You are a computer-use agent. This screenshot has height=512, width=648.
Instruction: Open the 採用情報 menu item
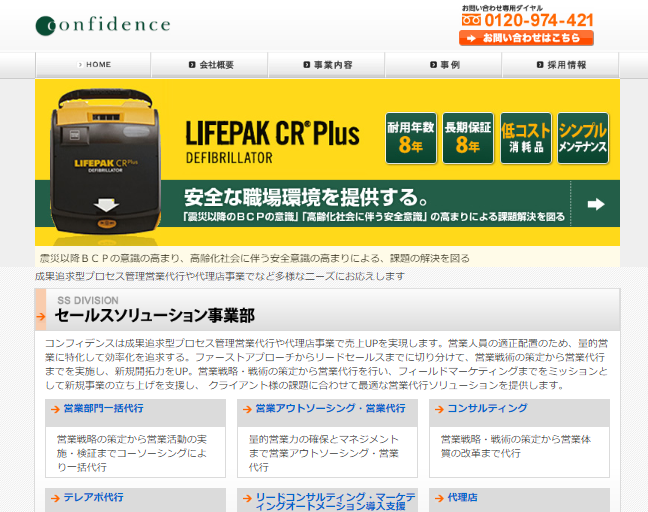[561, 65]
